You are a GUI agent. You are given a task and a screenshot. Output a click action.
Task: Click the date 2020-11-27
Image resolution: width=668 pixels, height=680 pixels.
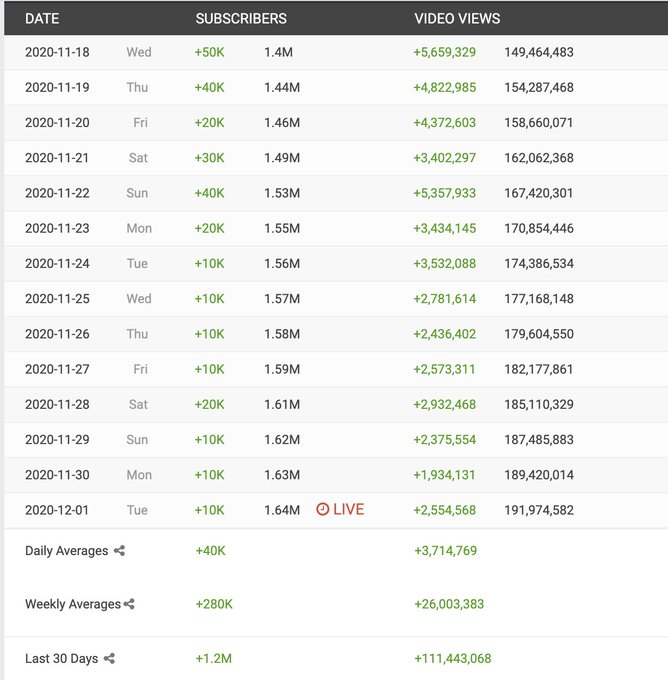[x=57, y=369]
